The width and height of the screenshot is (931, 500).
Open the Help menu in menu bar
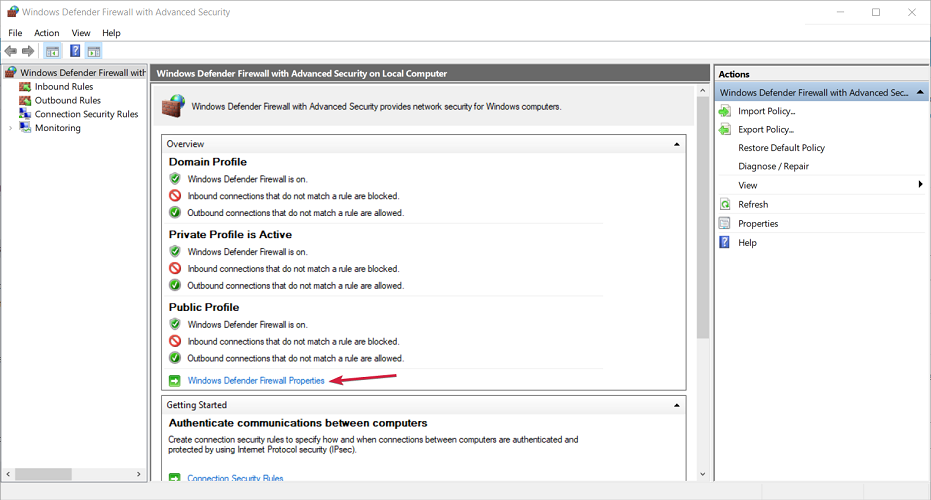click(111, 33)
